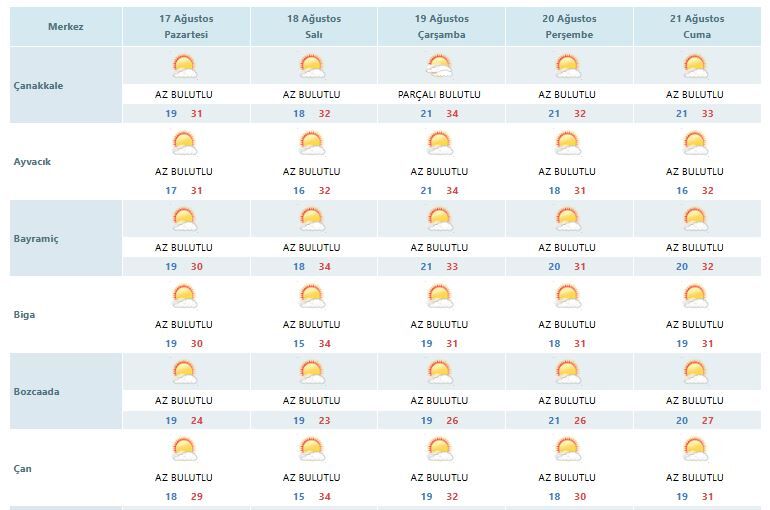Click Çanakkale weather icon for 17 Ağustos
This screenshot has width=770, height=510.
coord(184,67)
